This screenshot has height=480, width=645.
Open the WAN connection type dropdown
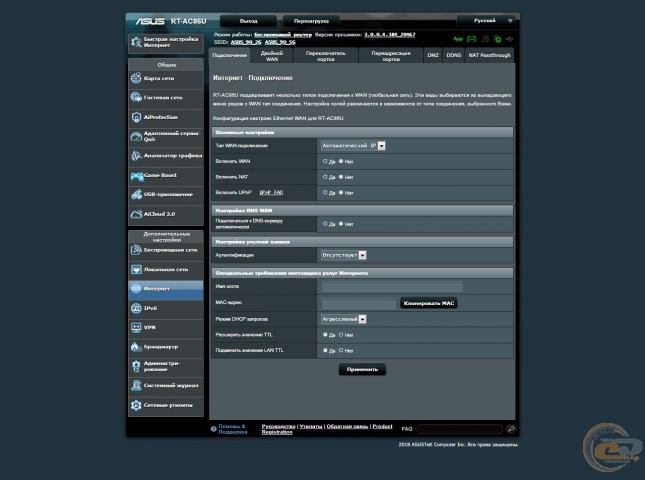pyautogui.click(x=353, y=146)
